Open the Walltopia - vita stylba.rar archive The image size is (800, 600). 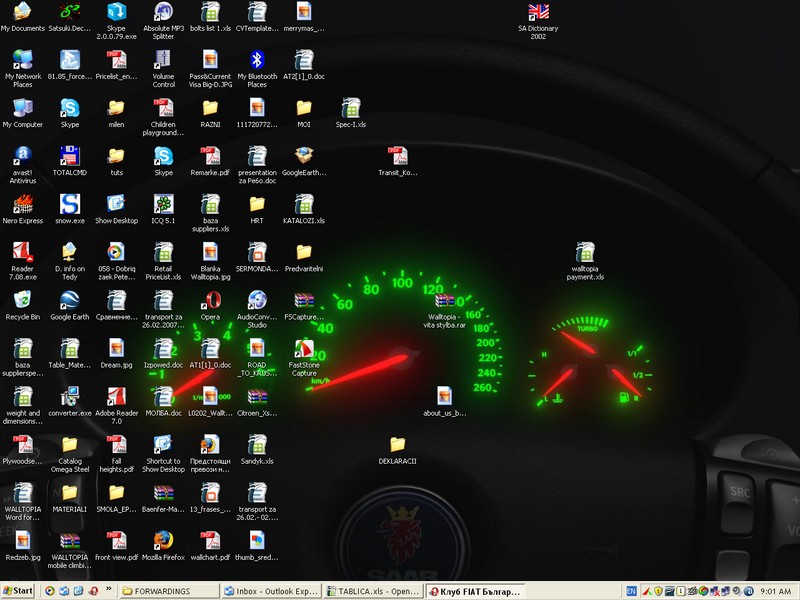[x=445, y=300]
